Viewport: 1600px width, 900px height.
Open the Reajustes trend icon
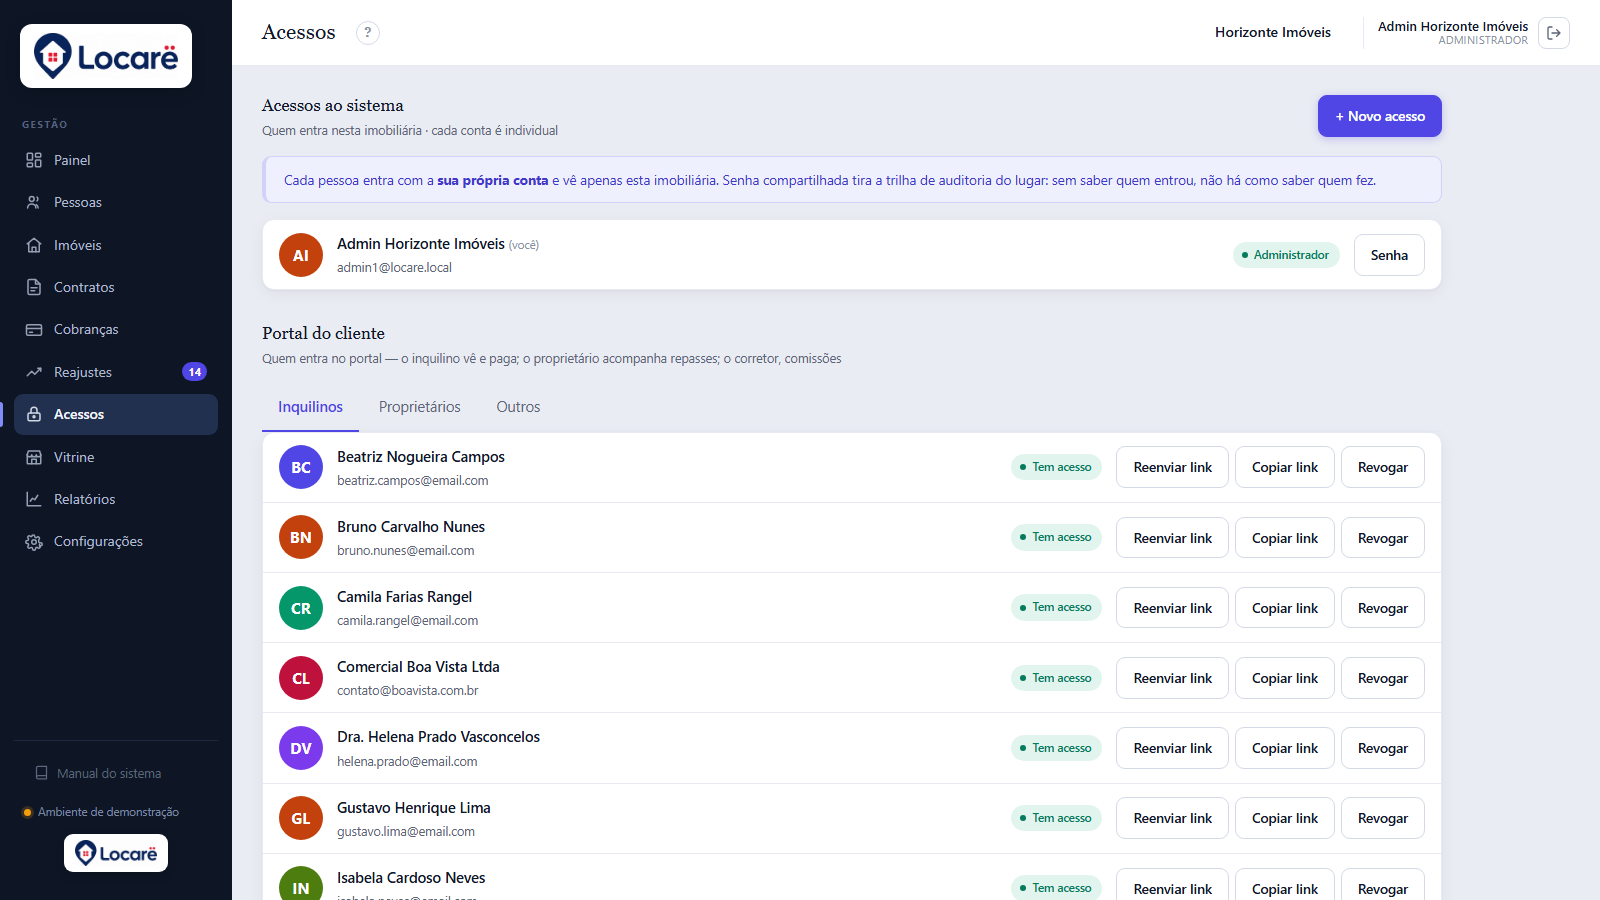click(34, 372)
